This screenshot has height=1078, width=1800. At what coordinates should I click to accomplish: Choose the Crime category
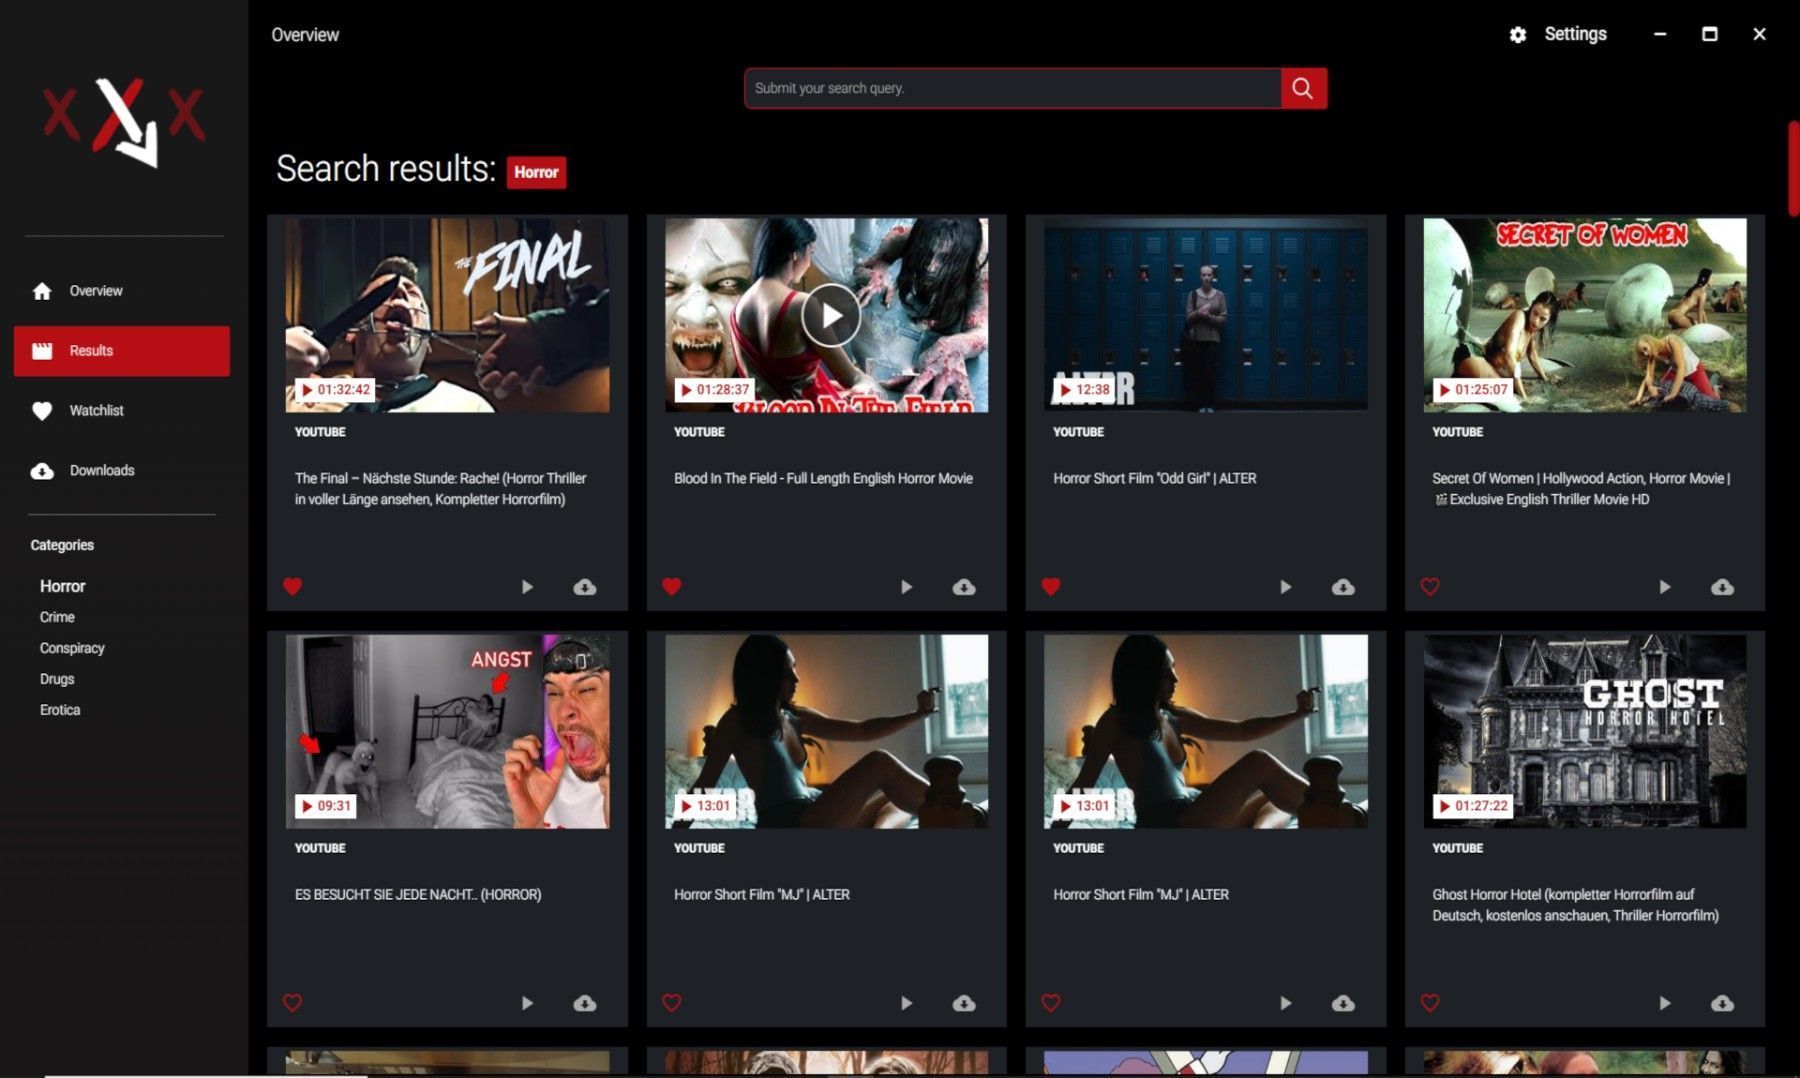57,617
